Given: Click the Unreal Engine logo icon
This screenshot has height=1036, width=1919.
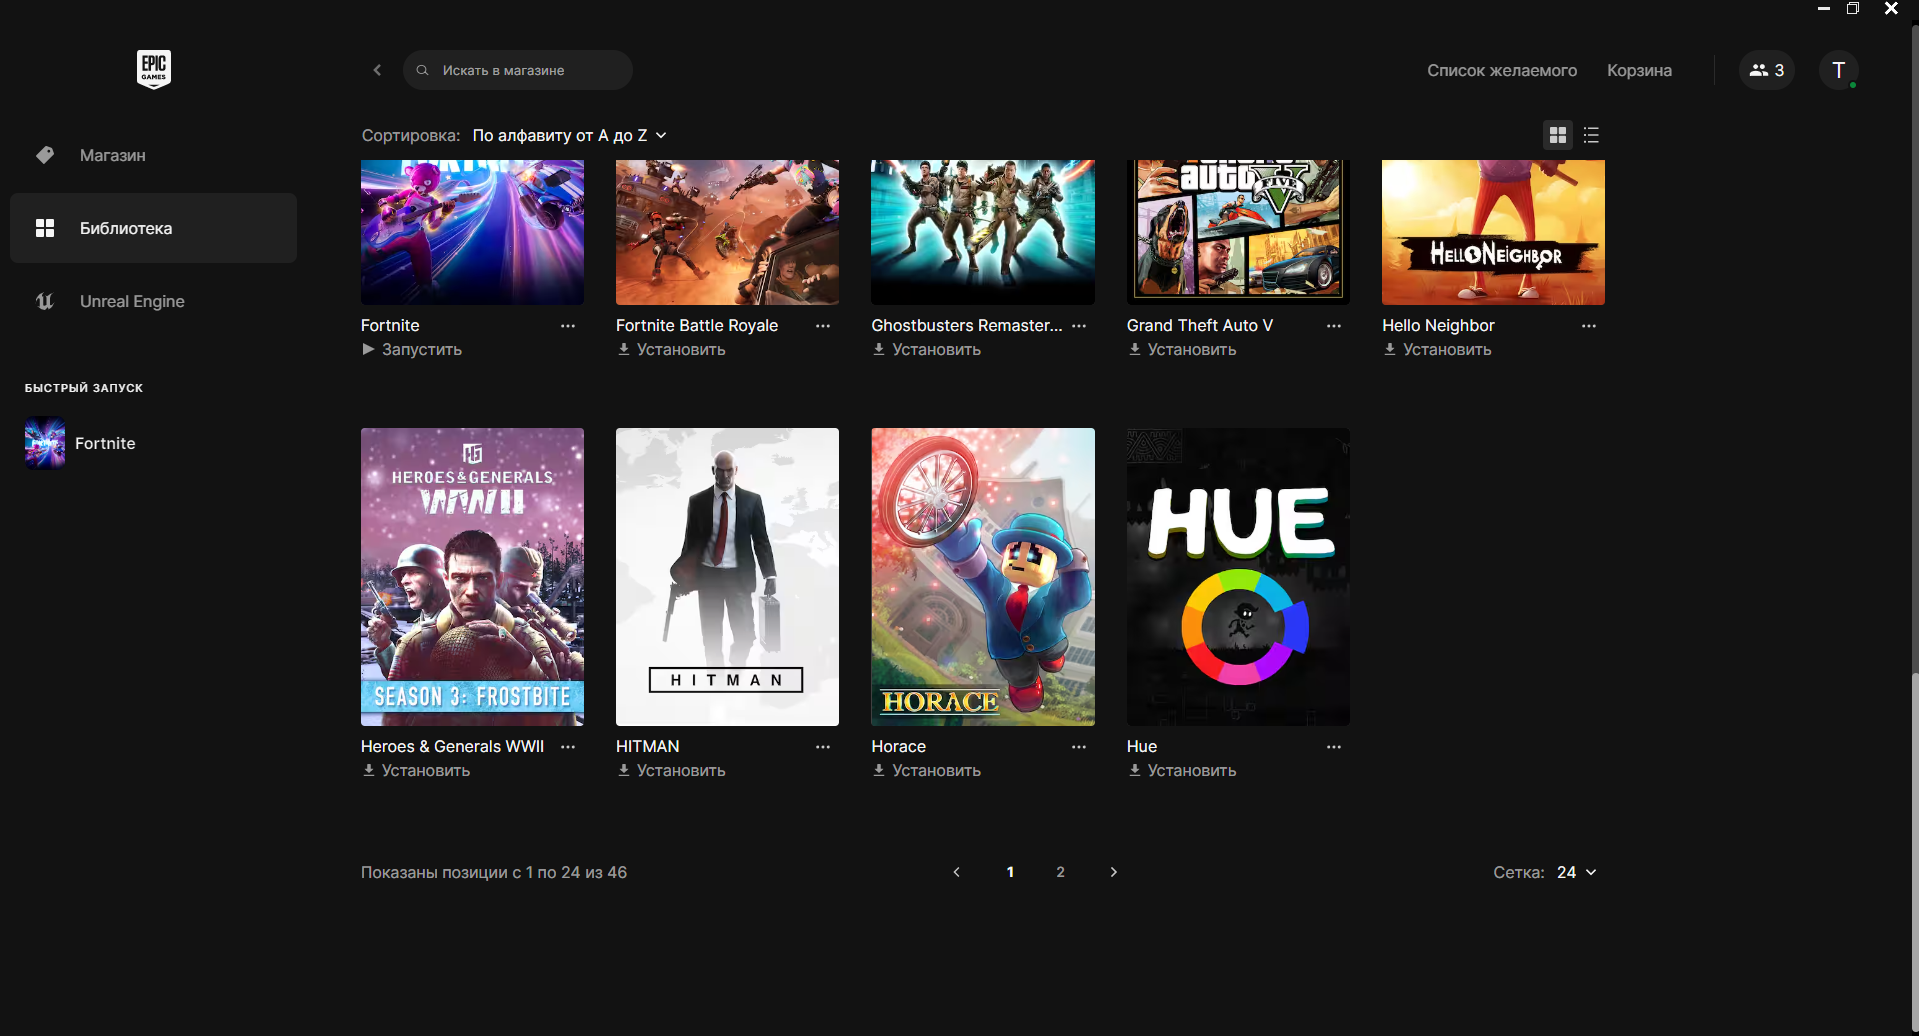Looking at the screenshot, I should point(45,301).
